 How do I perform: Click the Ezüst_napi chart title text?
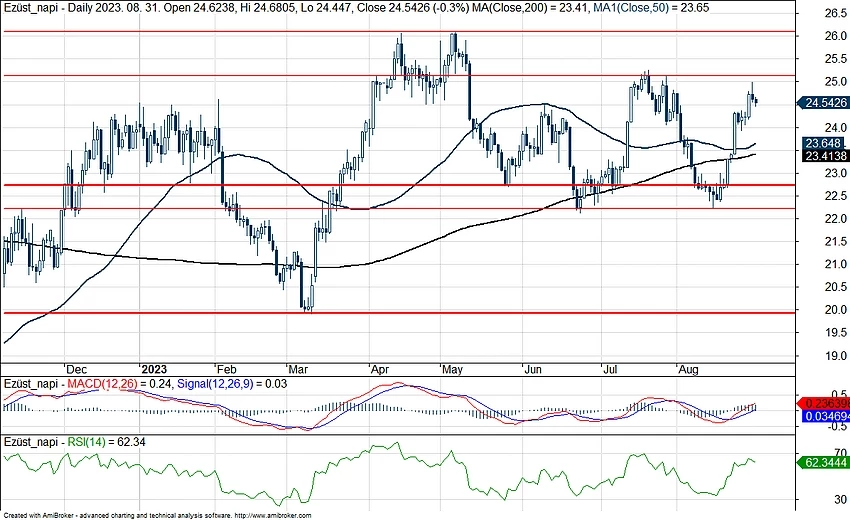[30, 8]
